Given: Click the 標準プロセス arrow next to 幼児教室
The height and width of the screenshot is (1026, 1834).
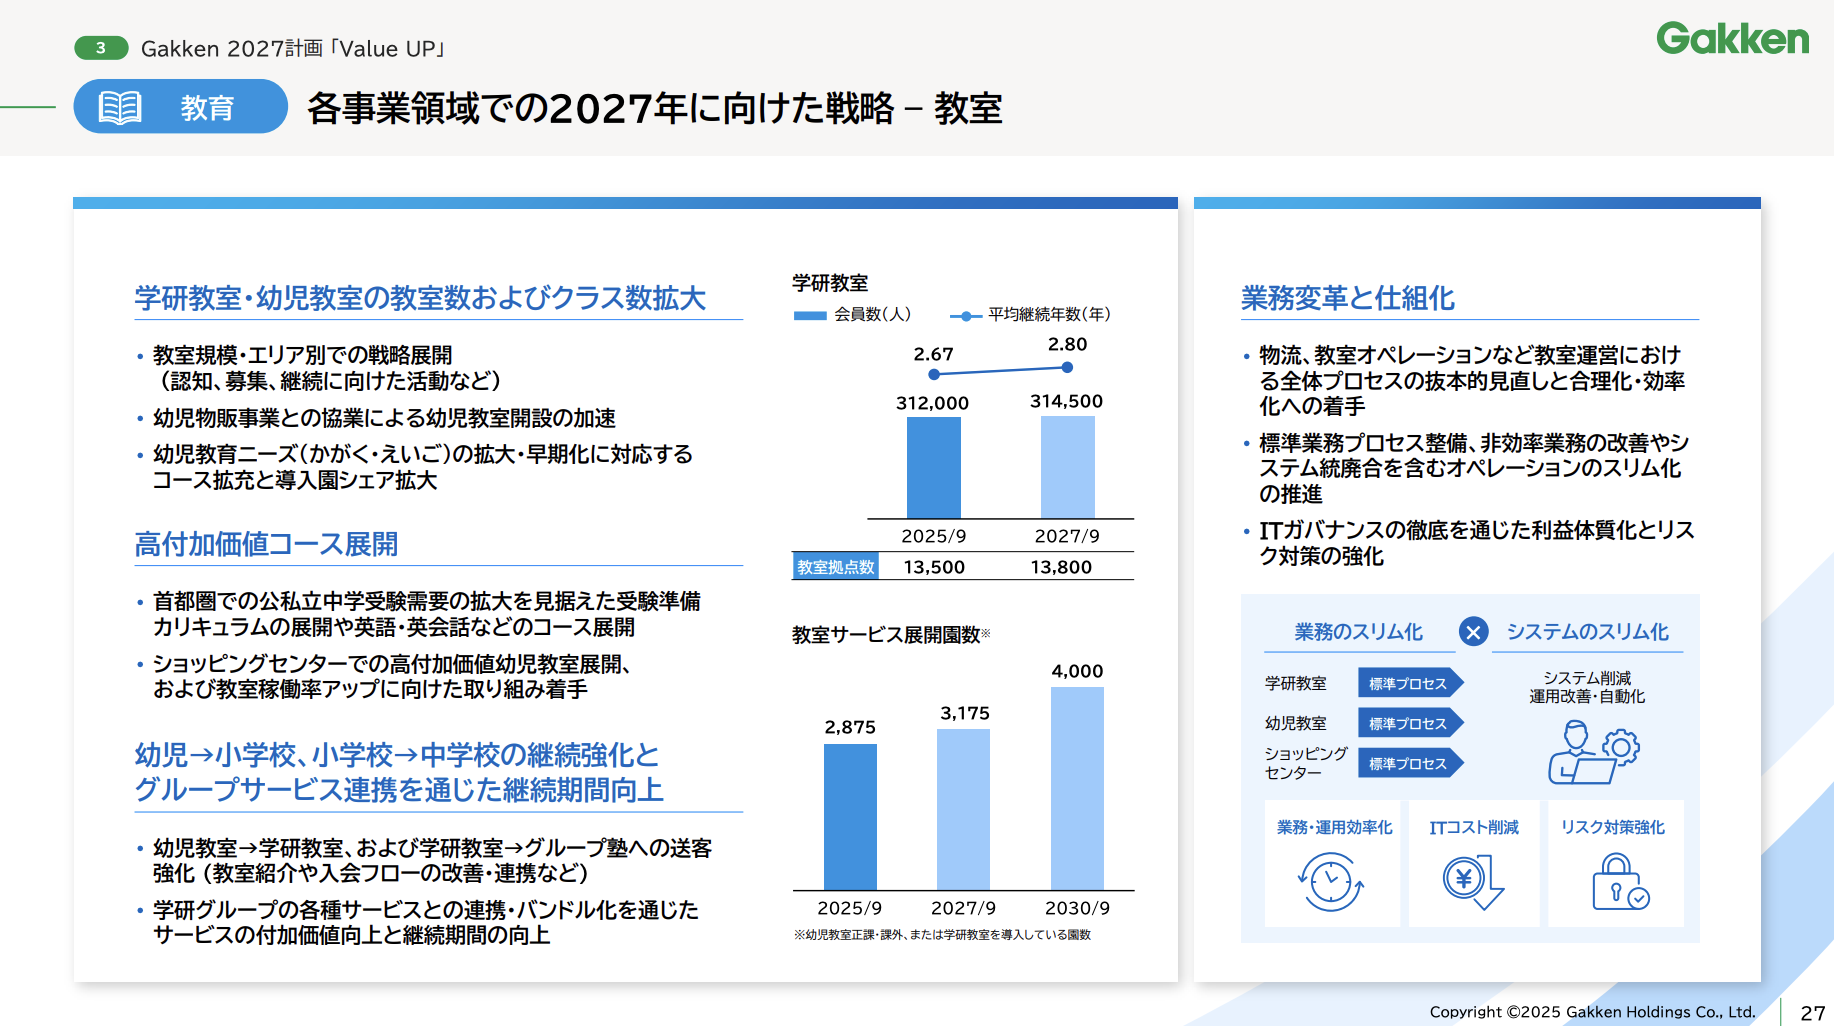Looking at the screenshot, I should (x=1409, y=723).
